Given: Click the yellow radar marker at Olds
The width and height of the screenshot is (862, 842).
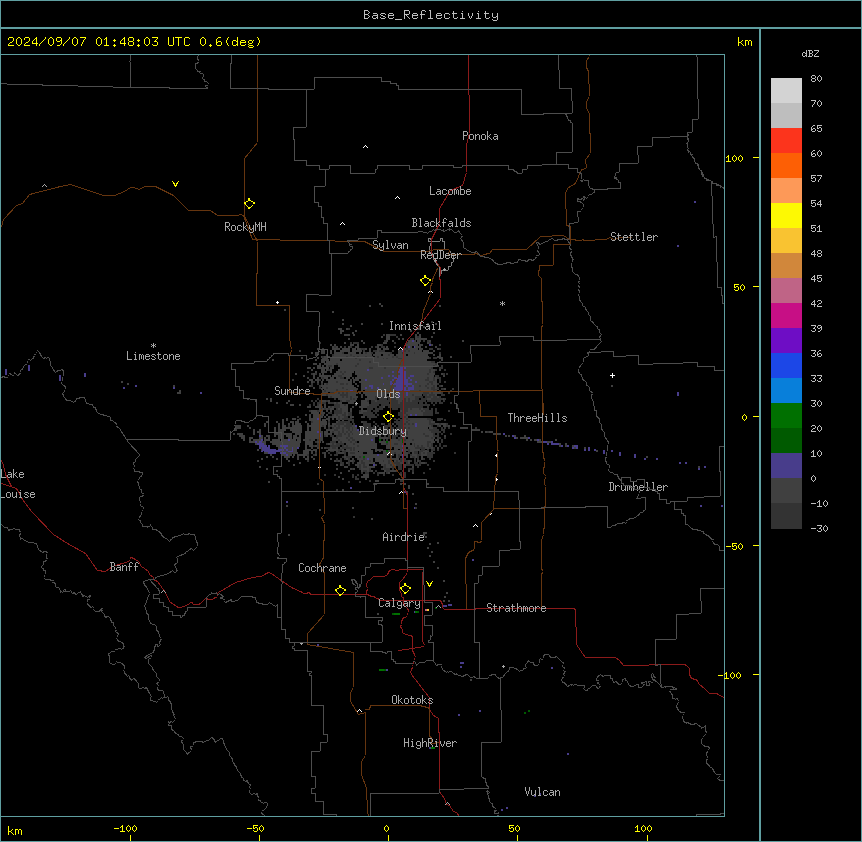Looking at the screenshot, I should pyautogui.click(x=388, y=417).
